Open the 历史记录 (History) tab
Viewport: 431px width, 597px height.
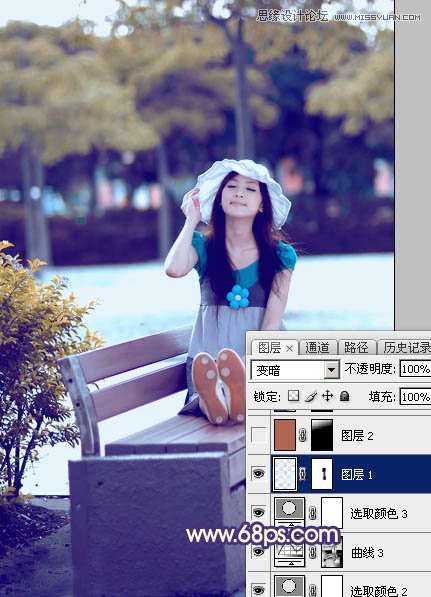[x=405, y=347]
